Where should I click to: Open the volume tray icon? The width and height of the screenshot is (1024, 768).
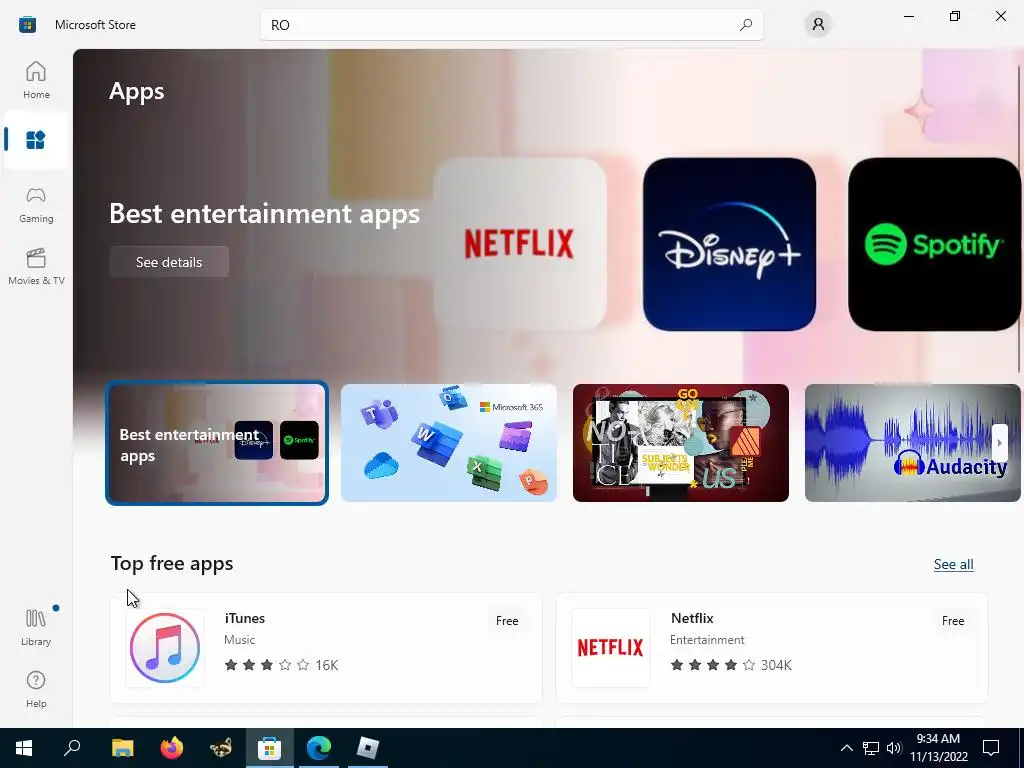pyautogui.click(x=894, y=748)
